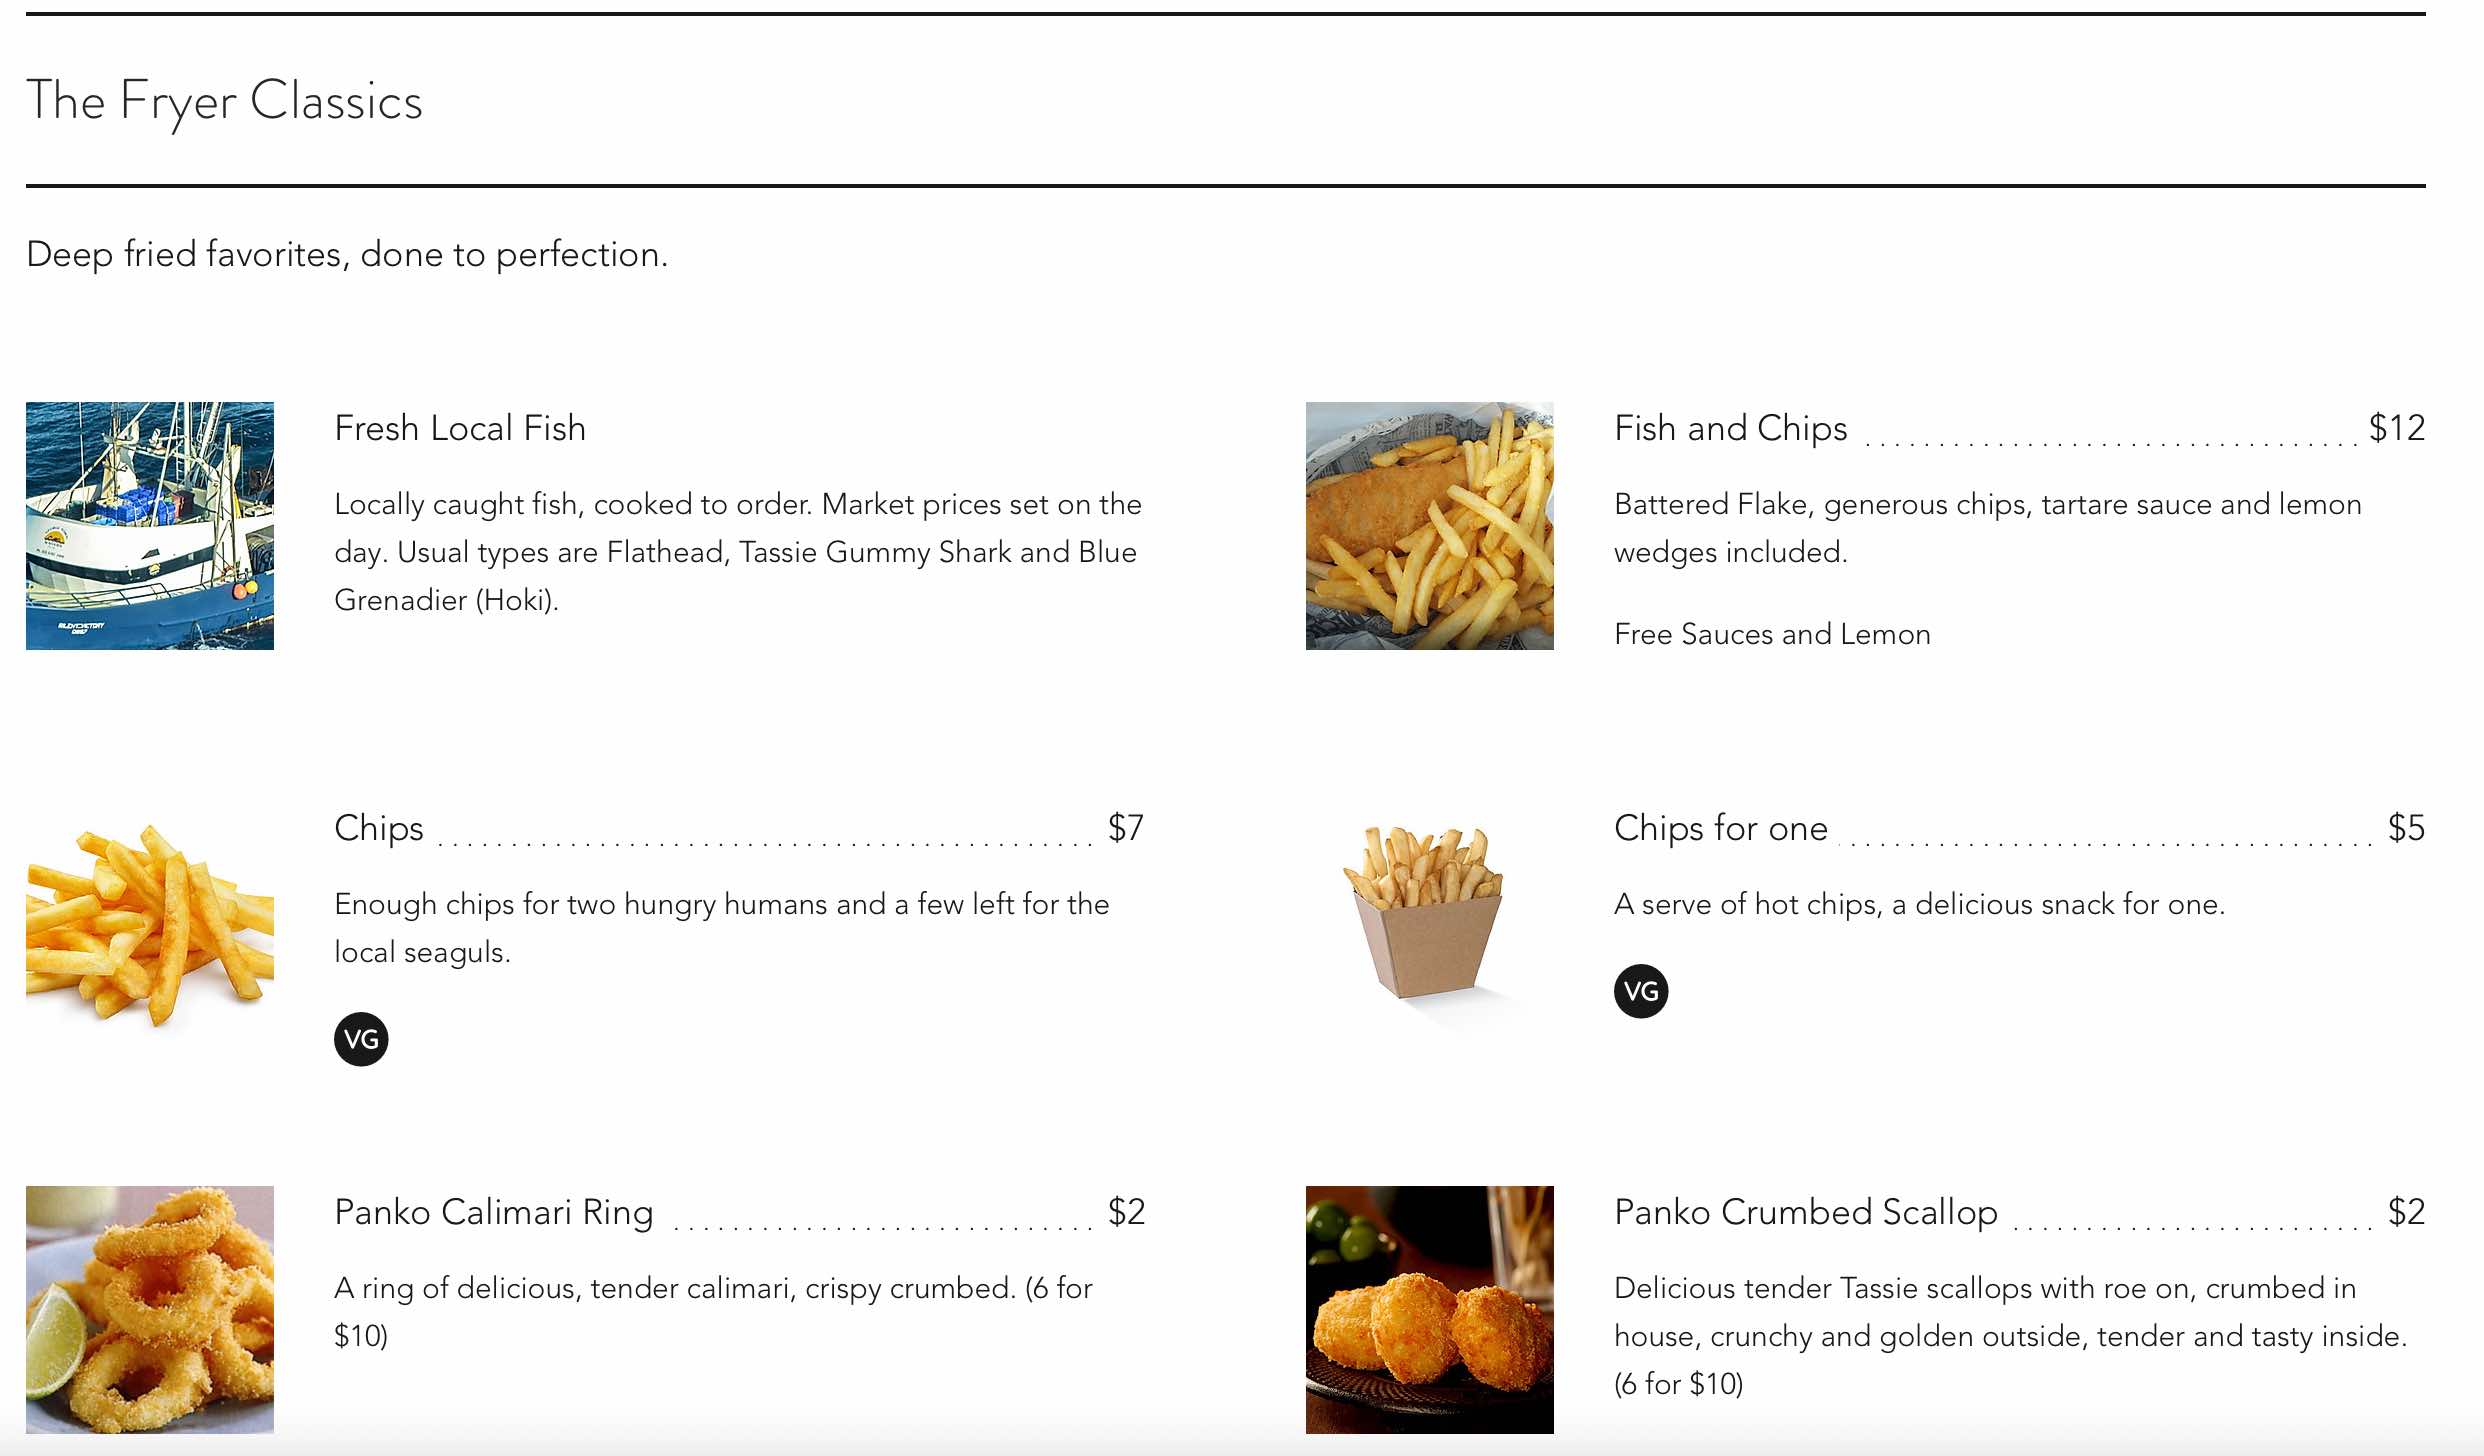Click the $7 Chips price

click(x=1126, y=828)
